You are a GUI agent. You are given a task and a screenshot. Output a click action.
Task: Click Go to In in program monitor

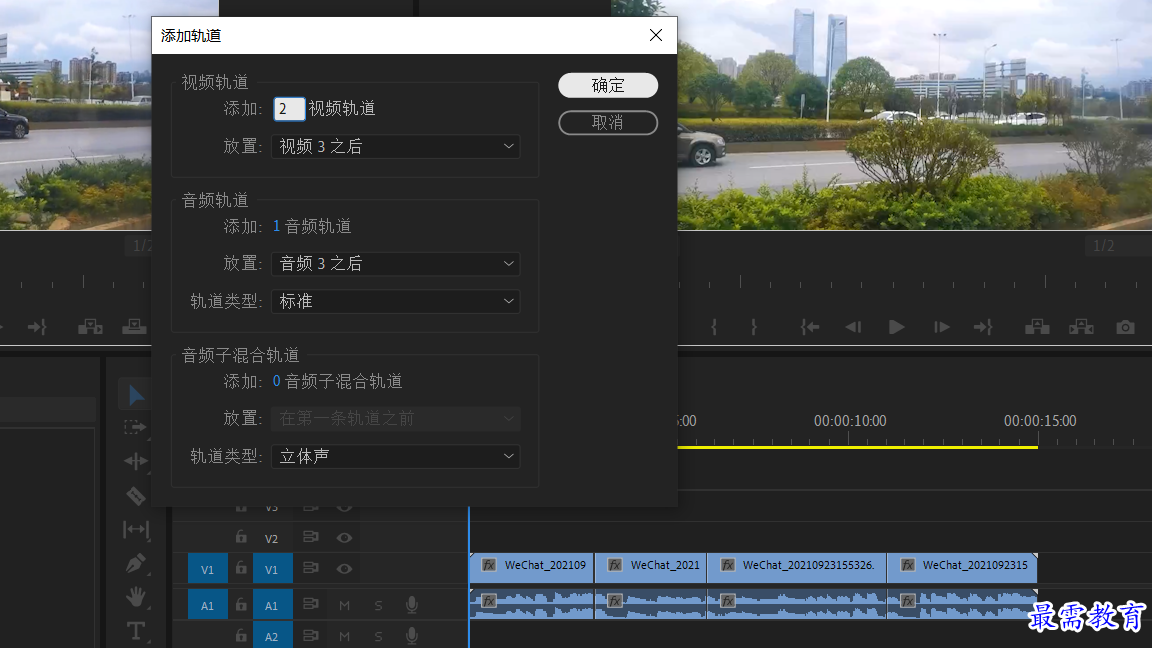[x=810, y=327]
